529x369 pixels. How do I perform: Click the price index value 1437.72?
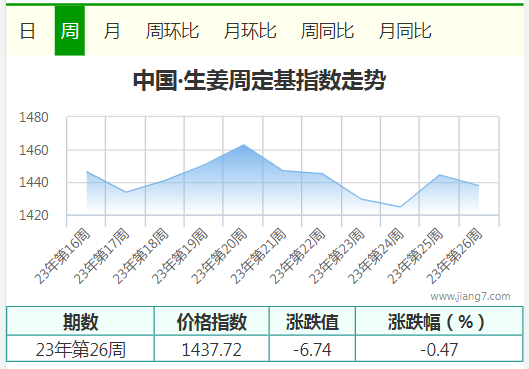coord(212,349)
